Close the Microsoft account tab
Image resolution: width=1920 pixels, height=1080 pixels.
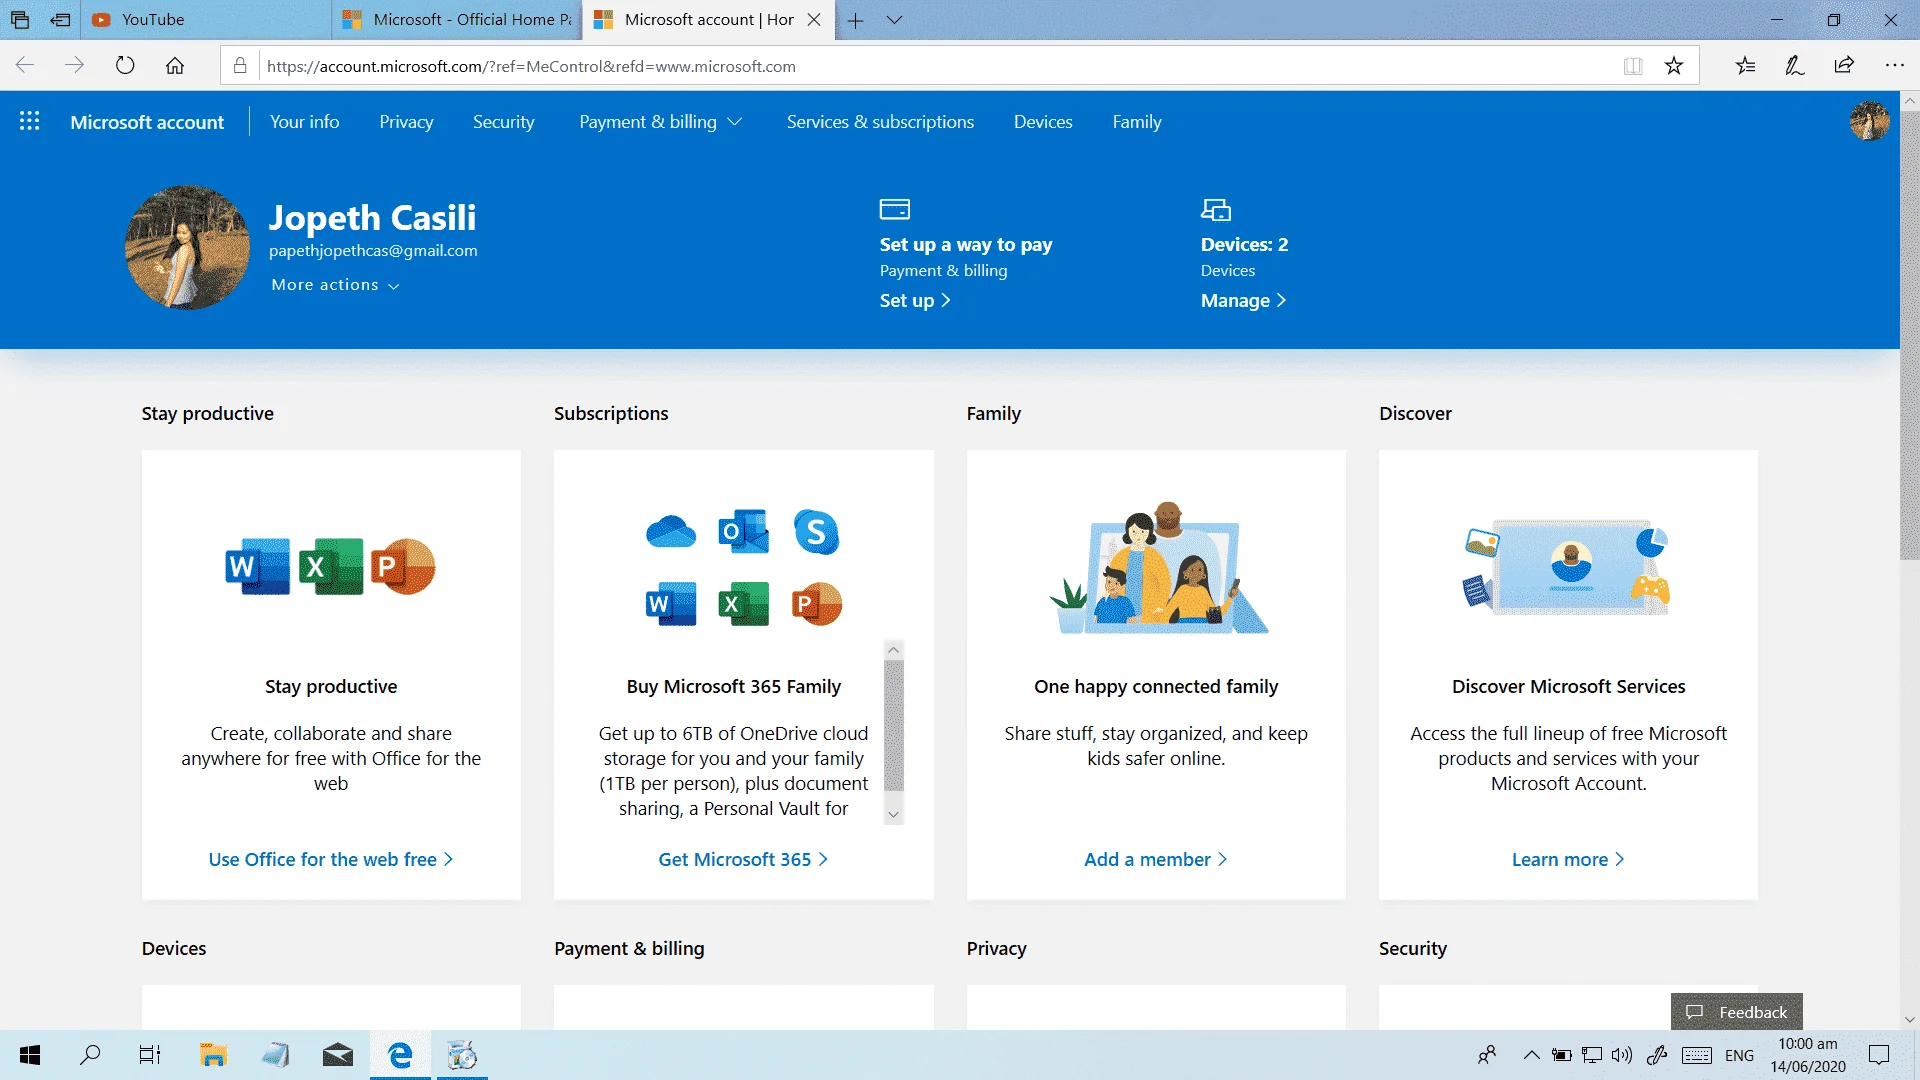[x=815, y=20]
